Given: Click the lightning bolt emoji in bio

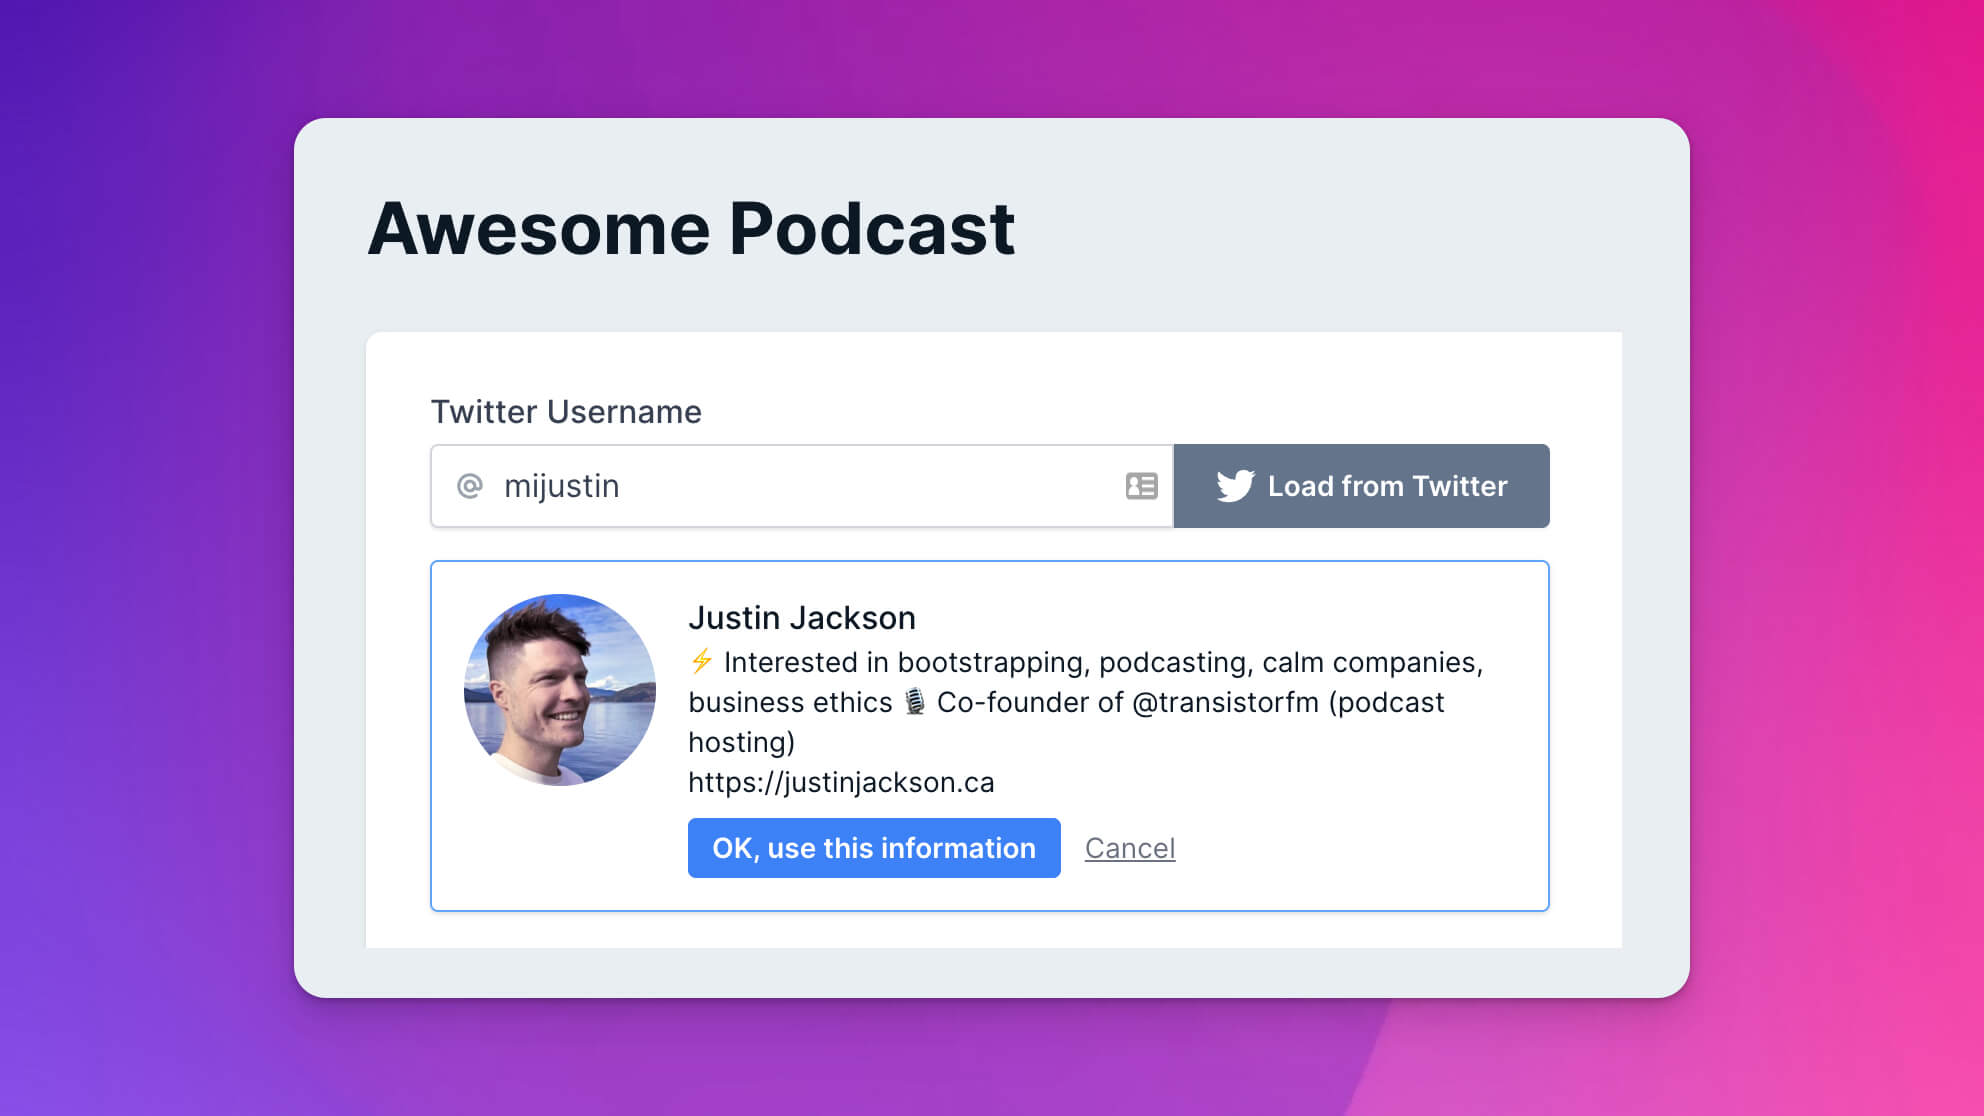Looking at the screenshot, I should (x=702, y=661).
